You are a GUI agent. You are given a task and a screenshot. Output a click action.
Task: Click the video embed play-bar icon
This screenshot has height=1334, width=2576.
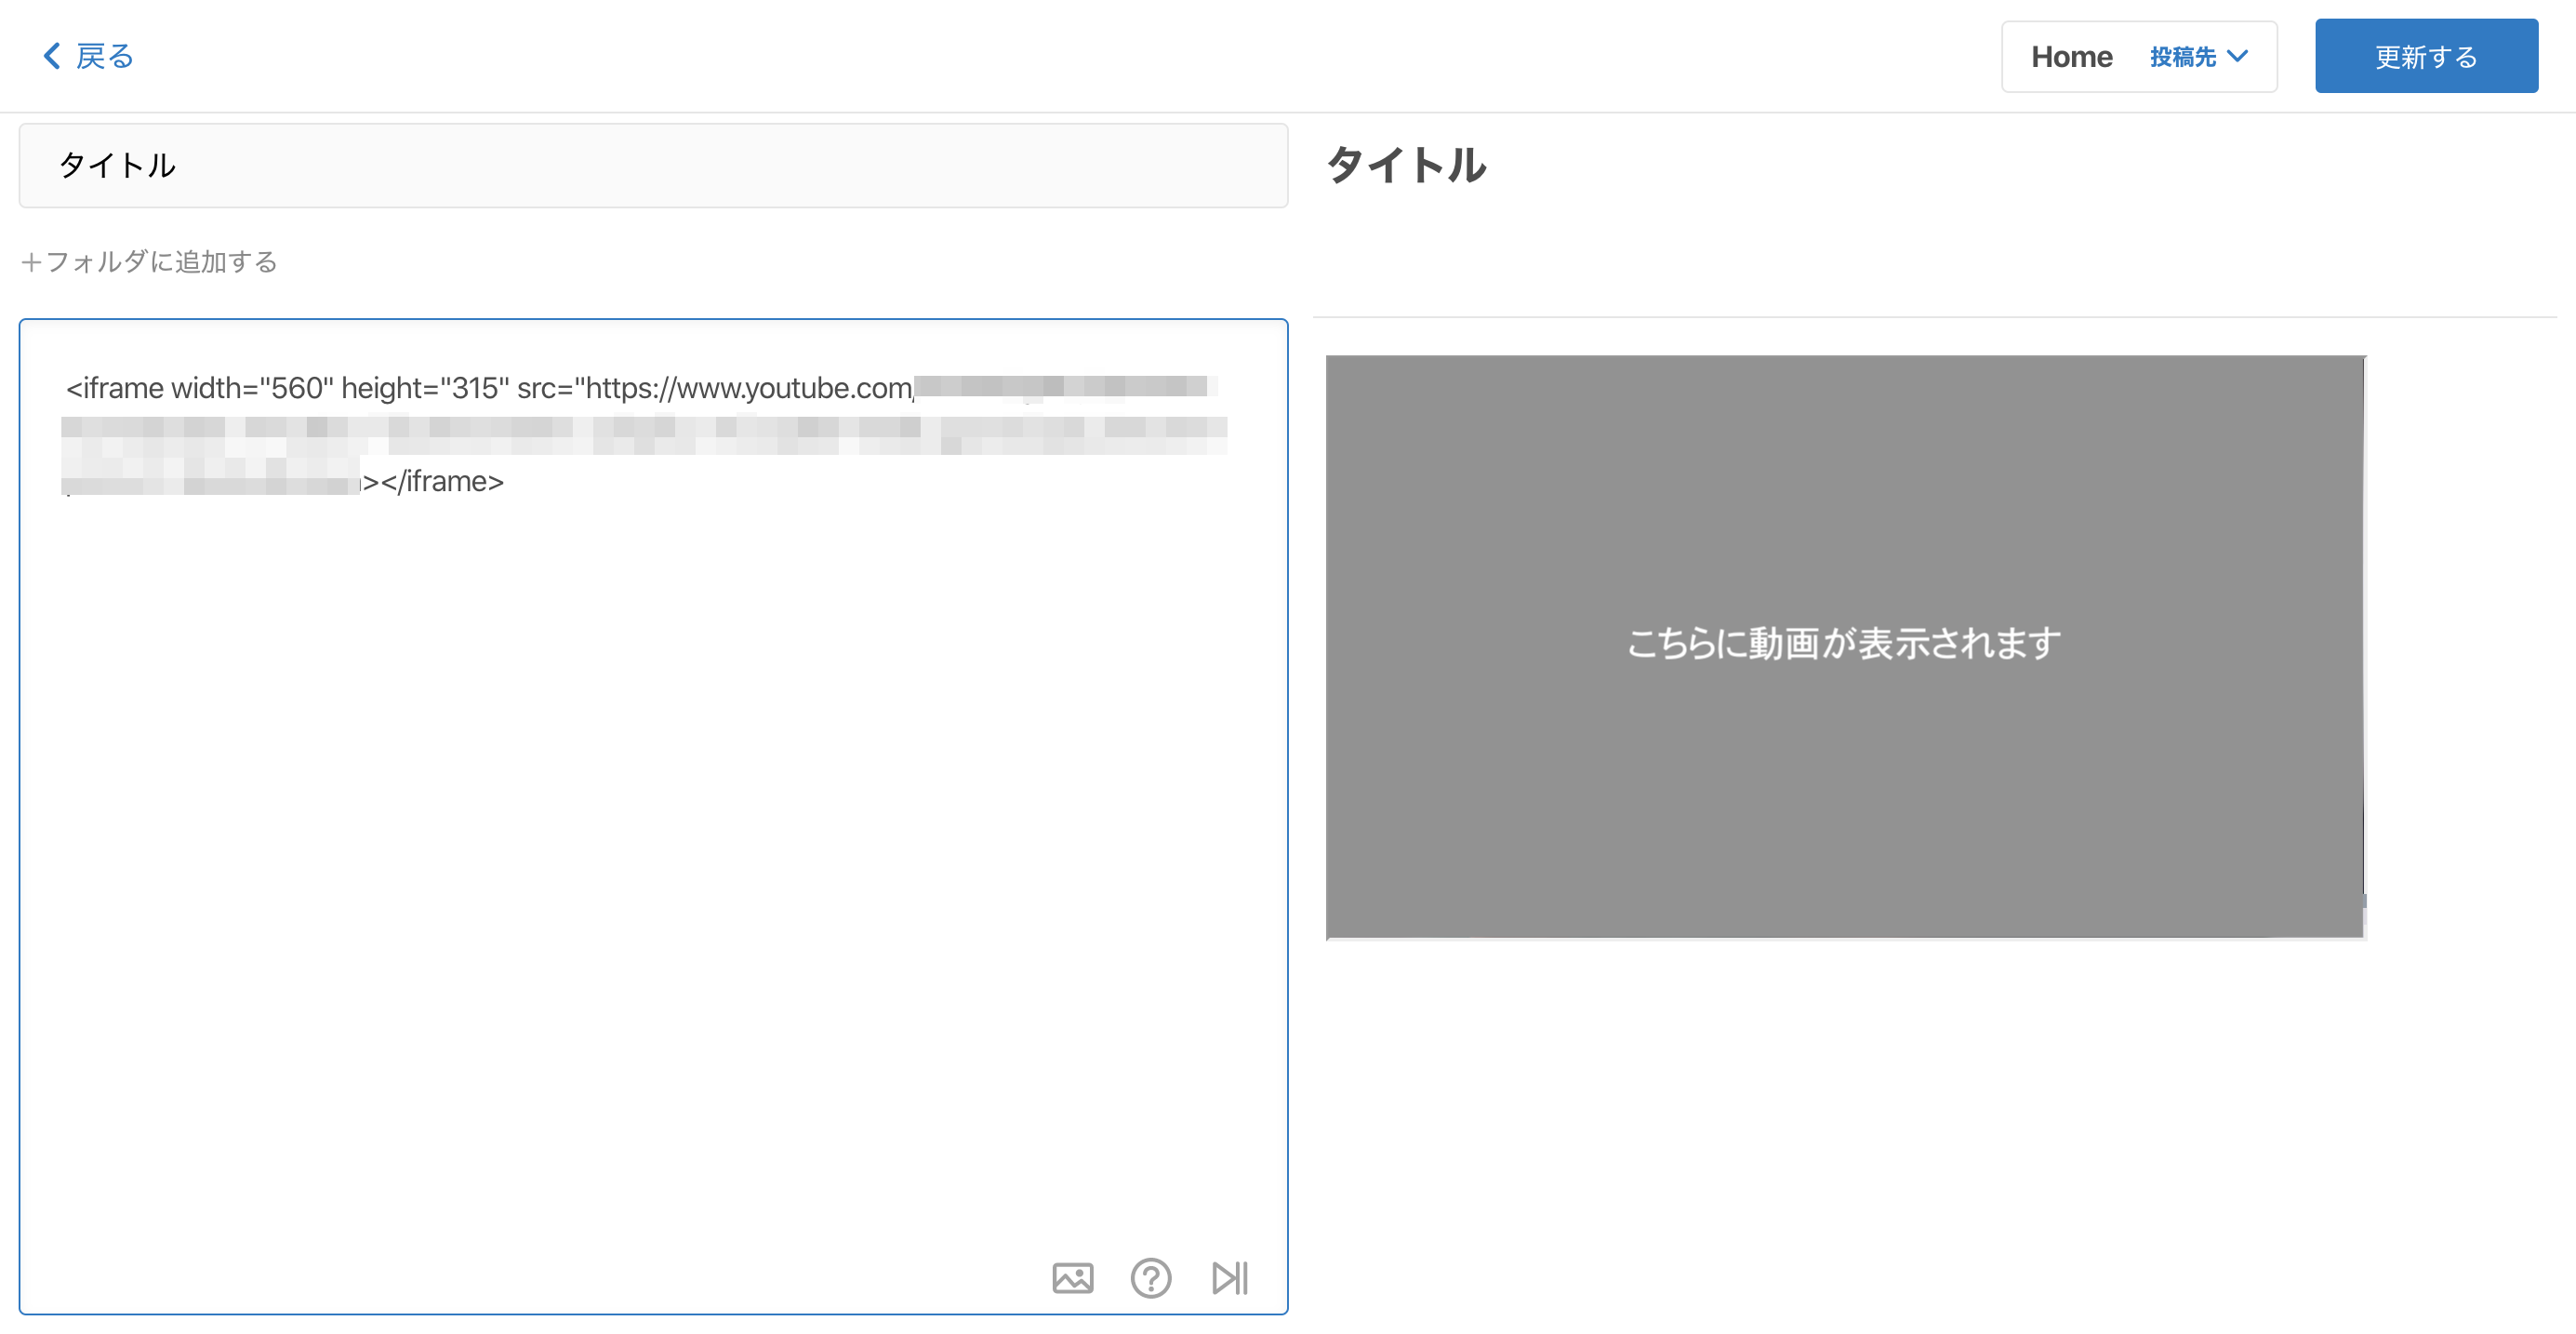point(1229,1277)
